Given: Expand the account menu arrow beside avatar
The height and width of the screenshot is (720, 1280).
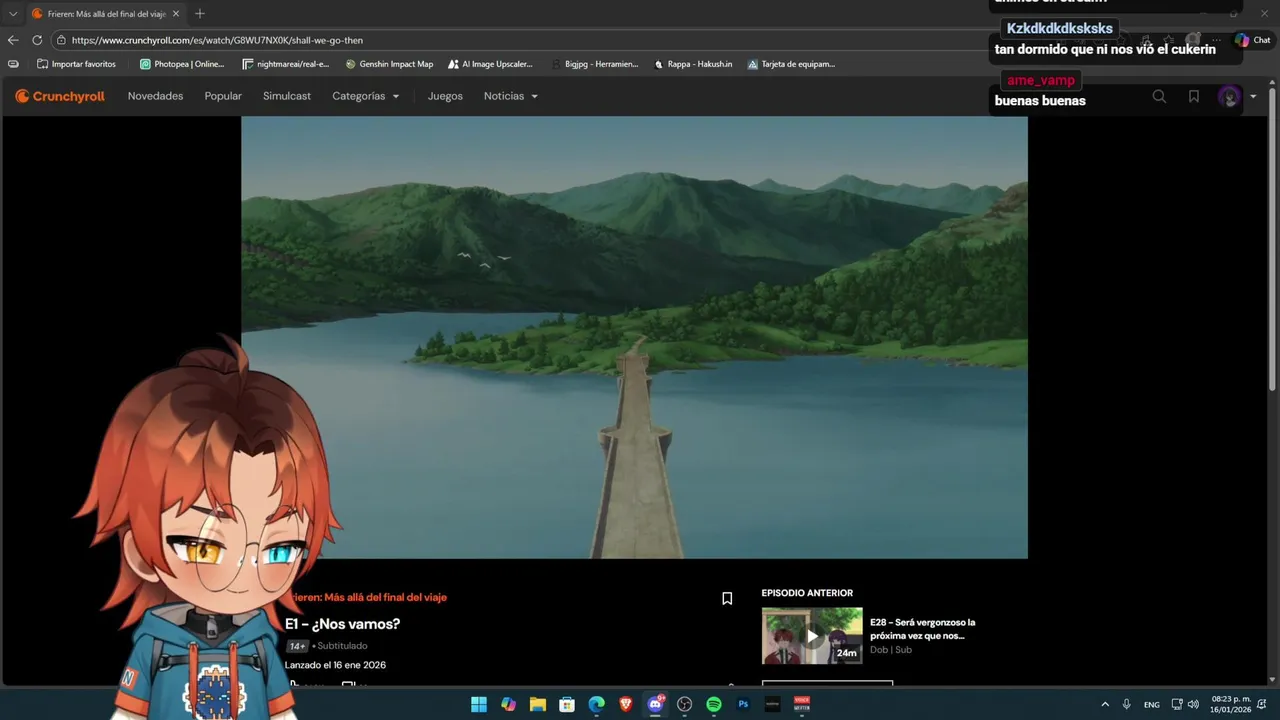Looking at the screenshot, I should tap(1253, 96).
